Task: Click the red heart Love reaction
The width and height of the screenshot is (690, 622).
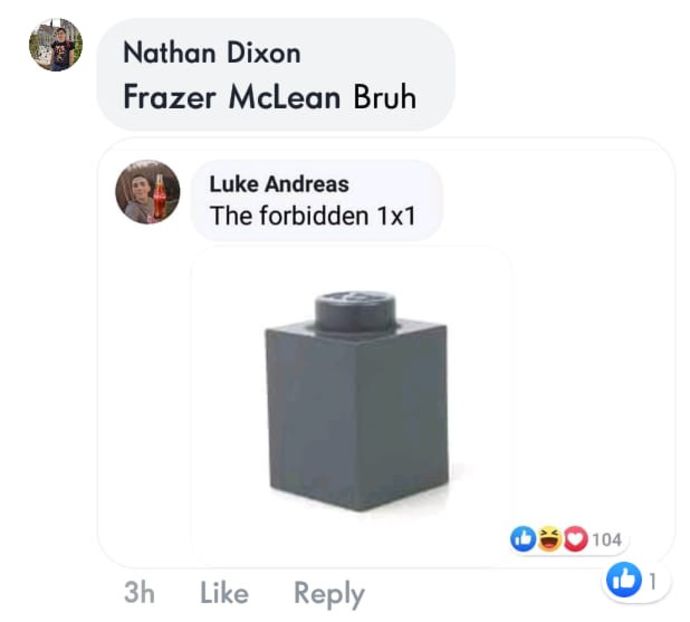Action: click(x=576, y=539)
